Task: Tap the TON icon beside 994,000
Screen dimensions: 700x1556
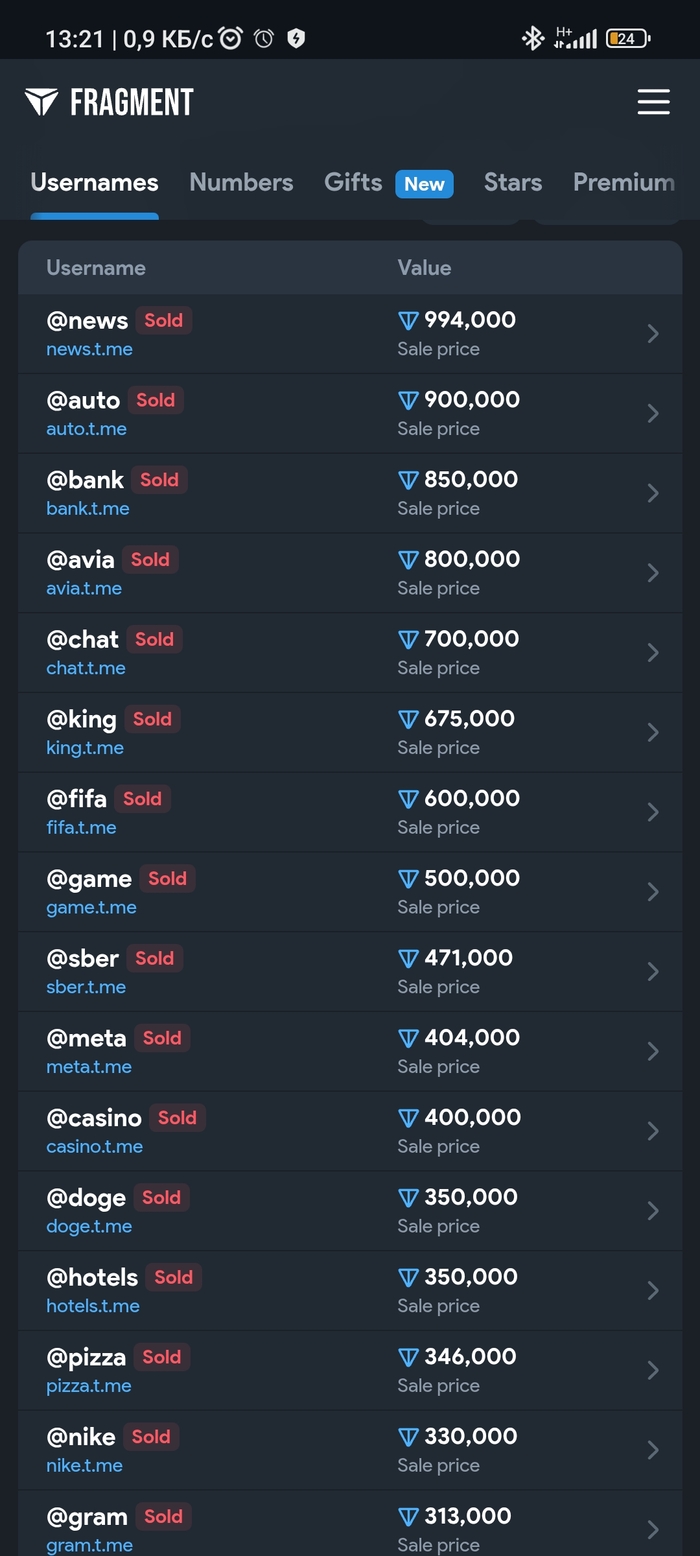Action: click(x=408, y=321)
